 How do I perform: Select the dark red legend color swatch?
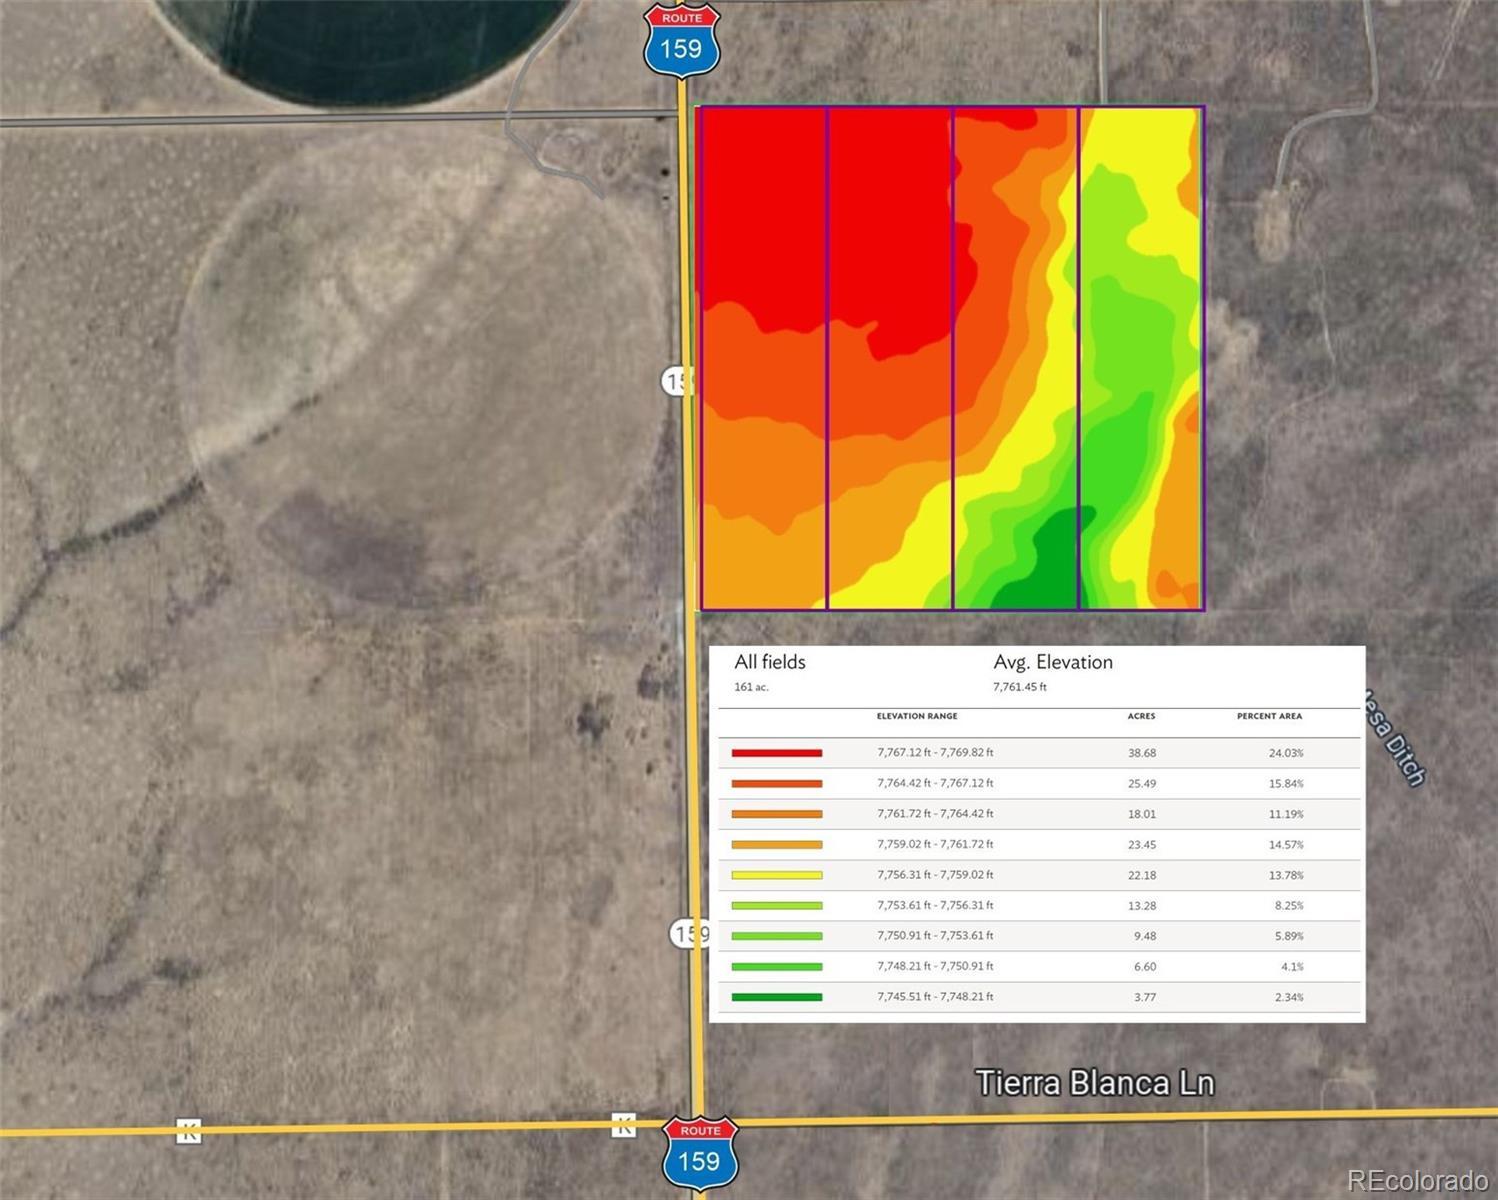776,753
